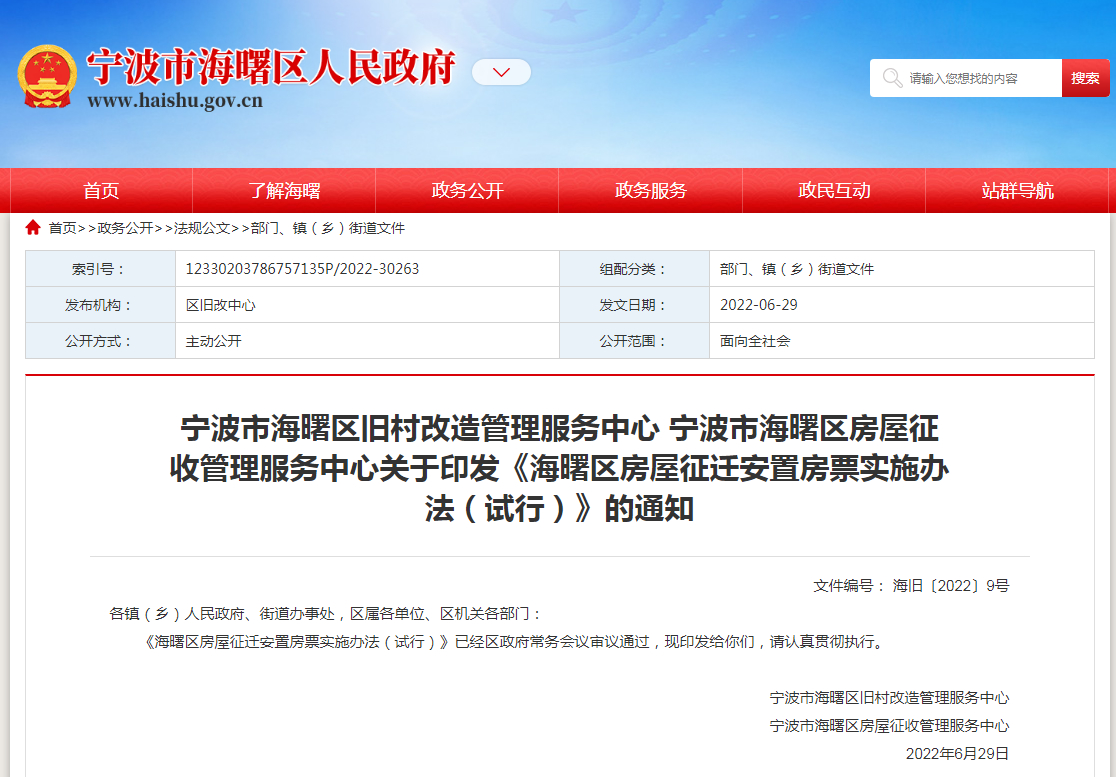The image size is (1116, 777).
Task: Click the red home breadcrumb icon
Action: point(33,228)
